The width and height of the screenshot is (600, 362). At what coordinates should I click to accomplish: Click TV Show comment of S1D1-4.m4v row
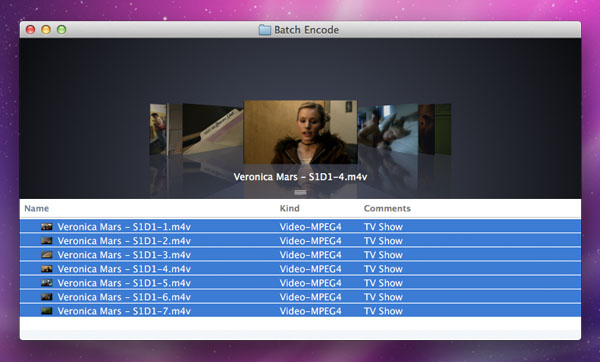(x=383, y=269)
